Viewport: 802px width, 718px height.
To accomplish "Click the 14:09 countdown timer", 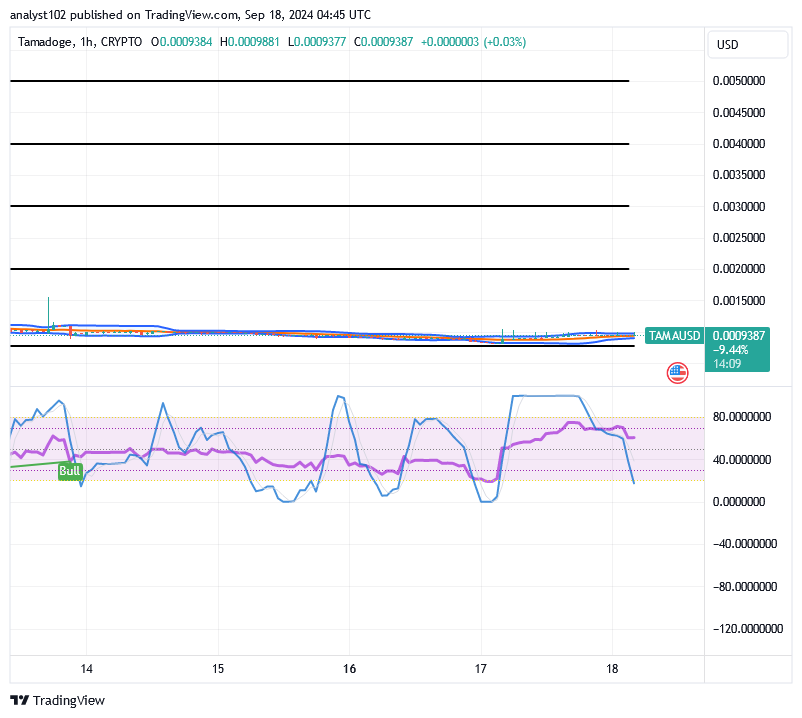I will pos(727,364).
